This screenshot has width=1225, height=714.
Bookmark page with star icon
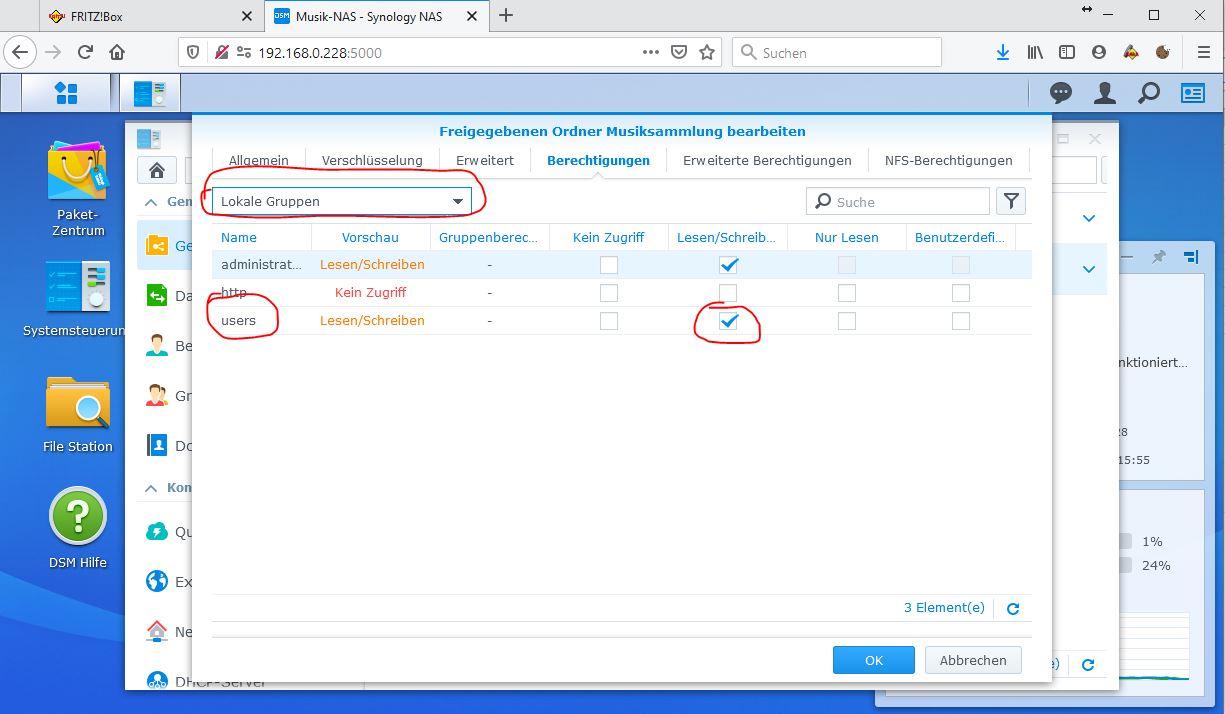pyautogui.click(x=707, y=52)
